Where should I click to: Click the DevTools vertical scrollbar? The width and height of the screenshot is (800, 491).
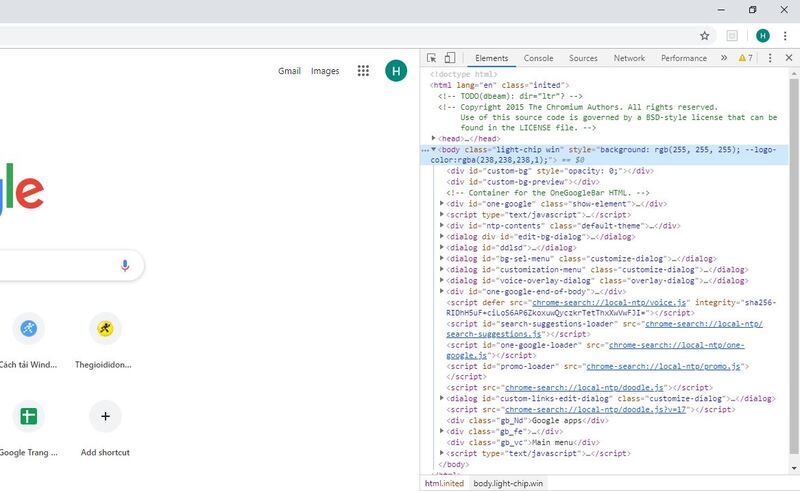coord(793,265)
